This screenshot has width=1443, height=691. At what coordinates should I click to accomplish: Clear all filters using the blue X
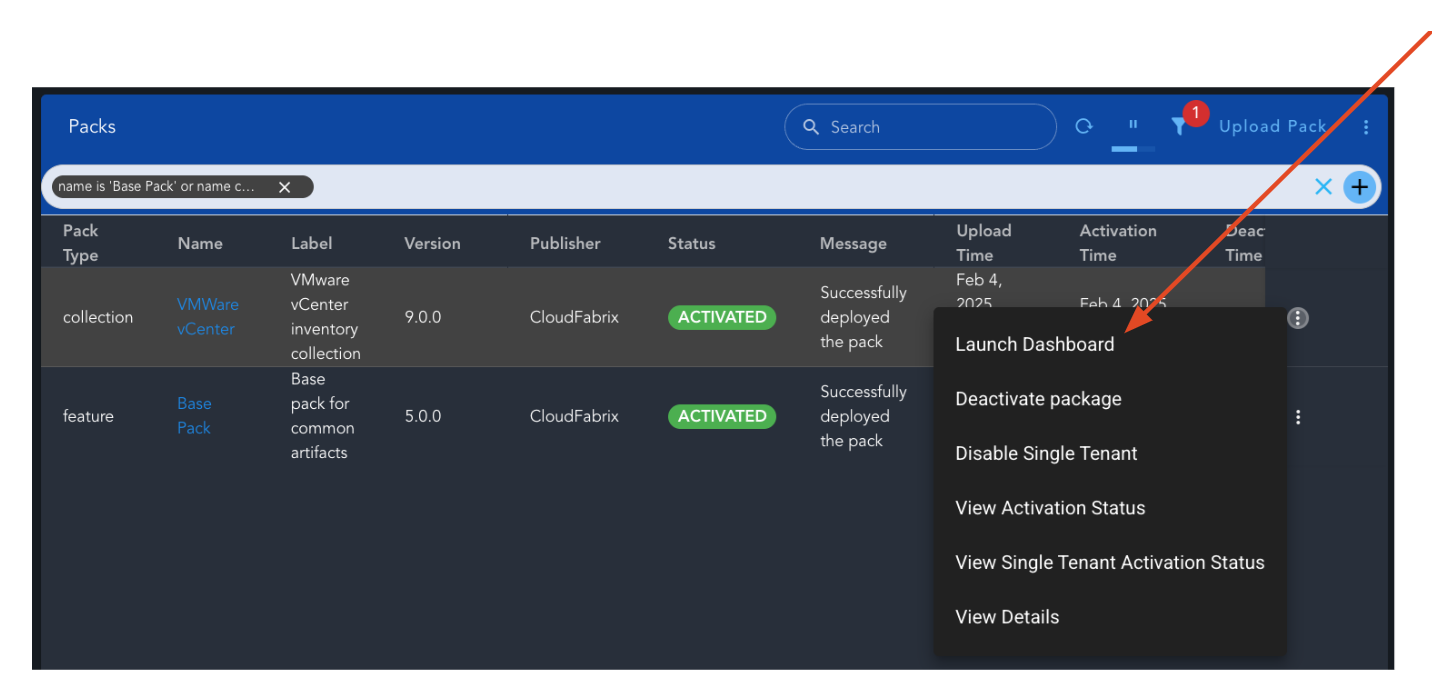tap(1323, 186)
